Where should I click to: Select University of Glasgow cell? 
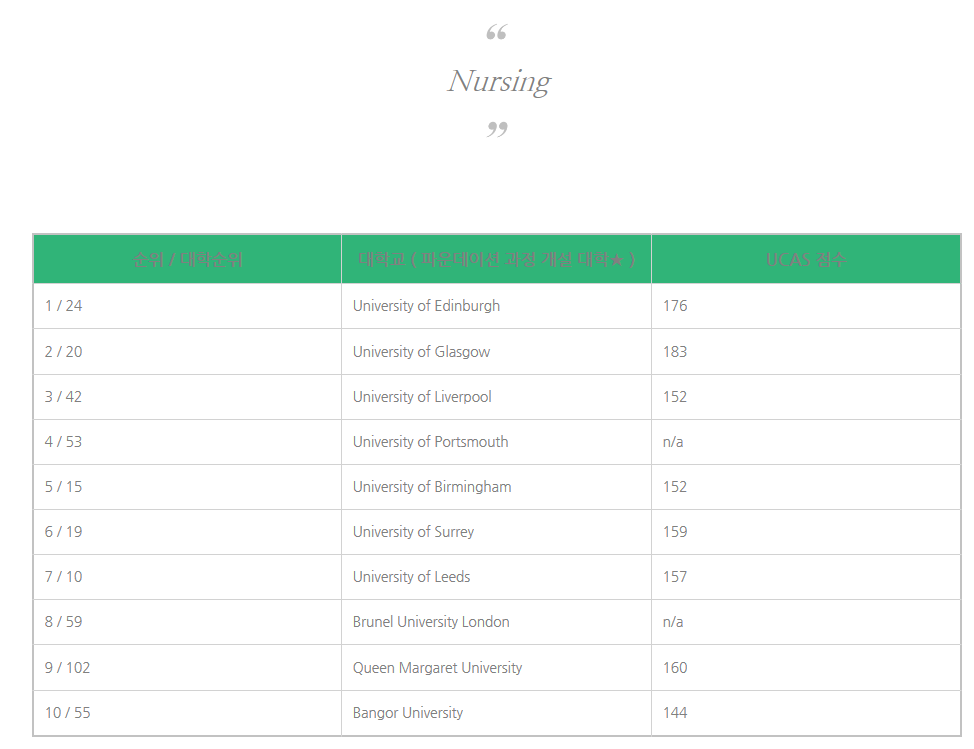click(x=496, y=352)
